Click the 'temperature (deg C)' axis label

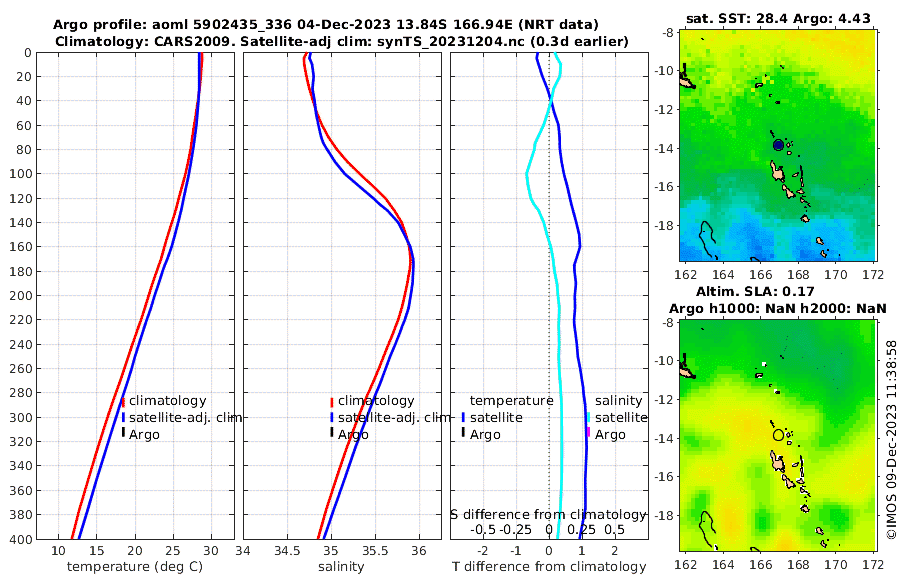click(x=135, y=567)
